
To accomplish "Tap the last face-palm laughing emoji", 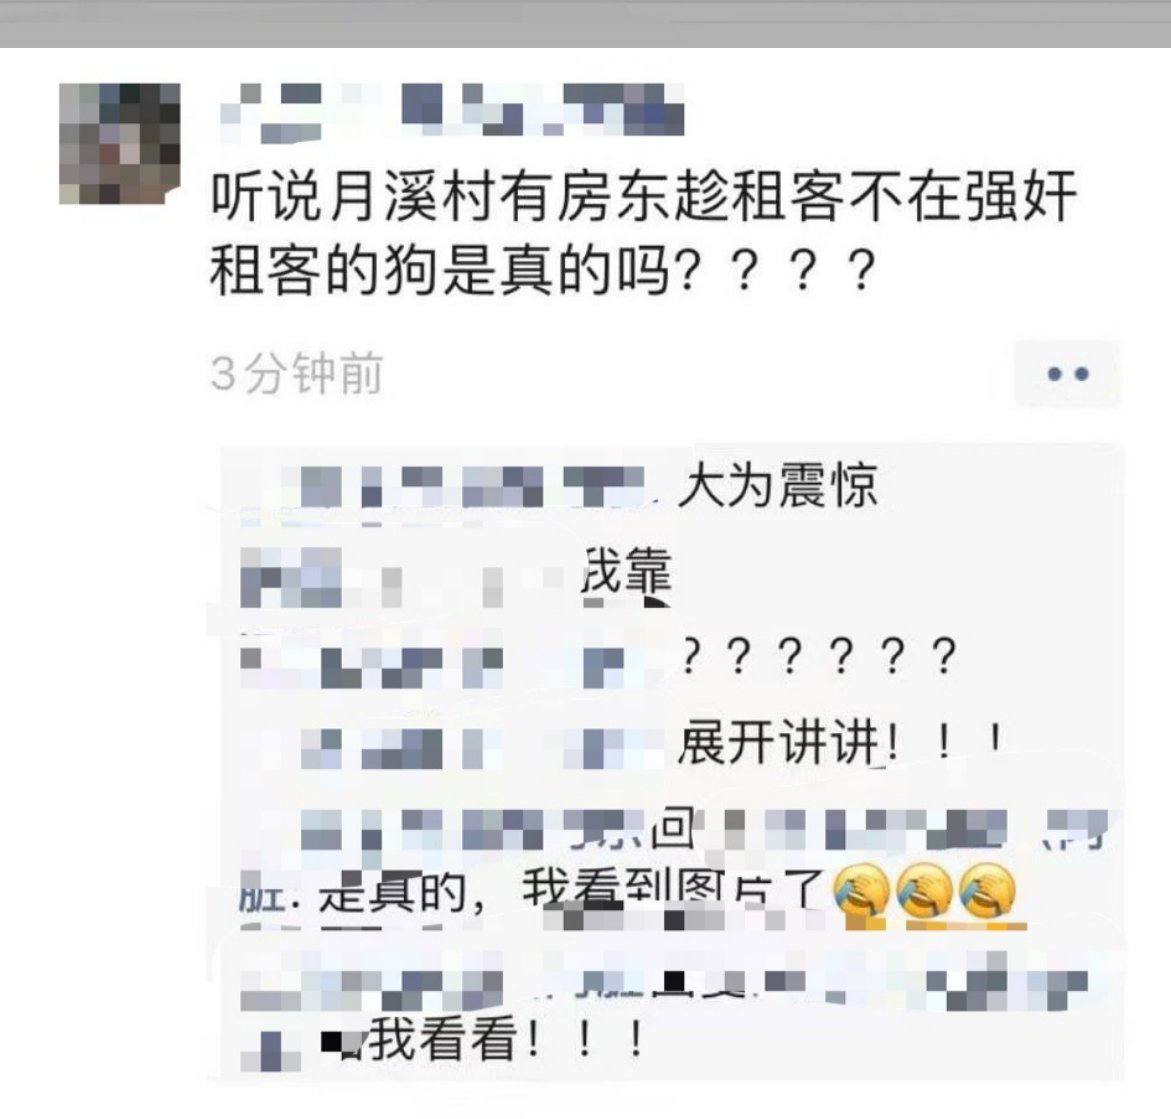I will click(987, 892).
